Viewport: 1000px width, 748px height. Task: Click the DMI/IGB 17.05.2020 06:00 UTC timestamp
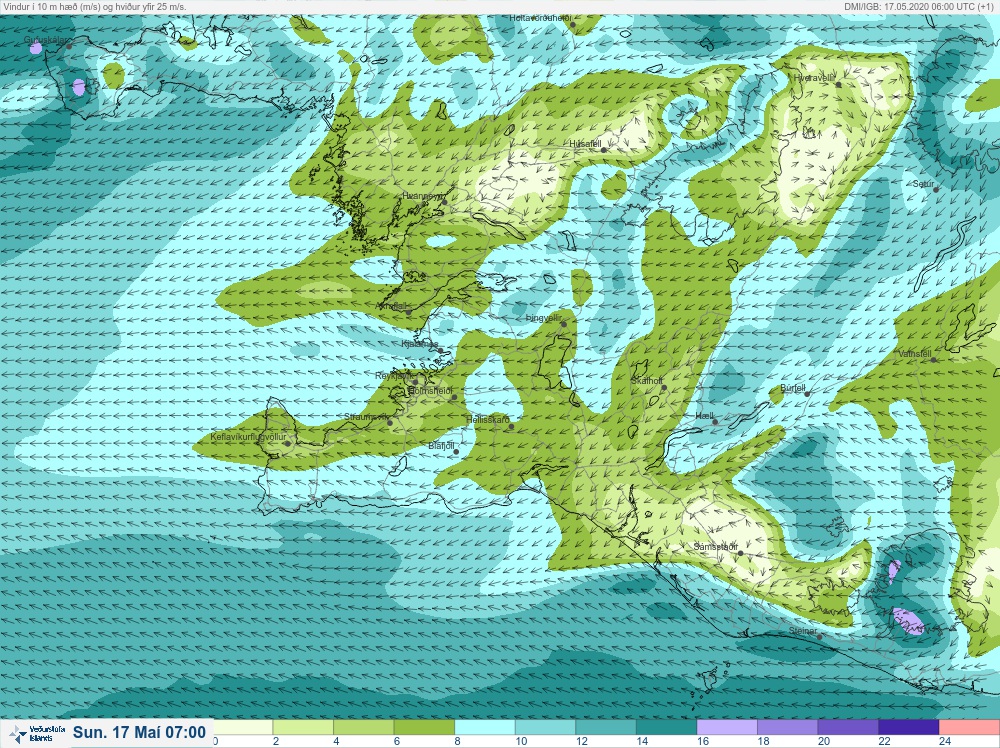[920, 6]
